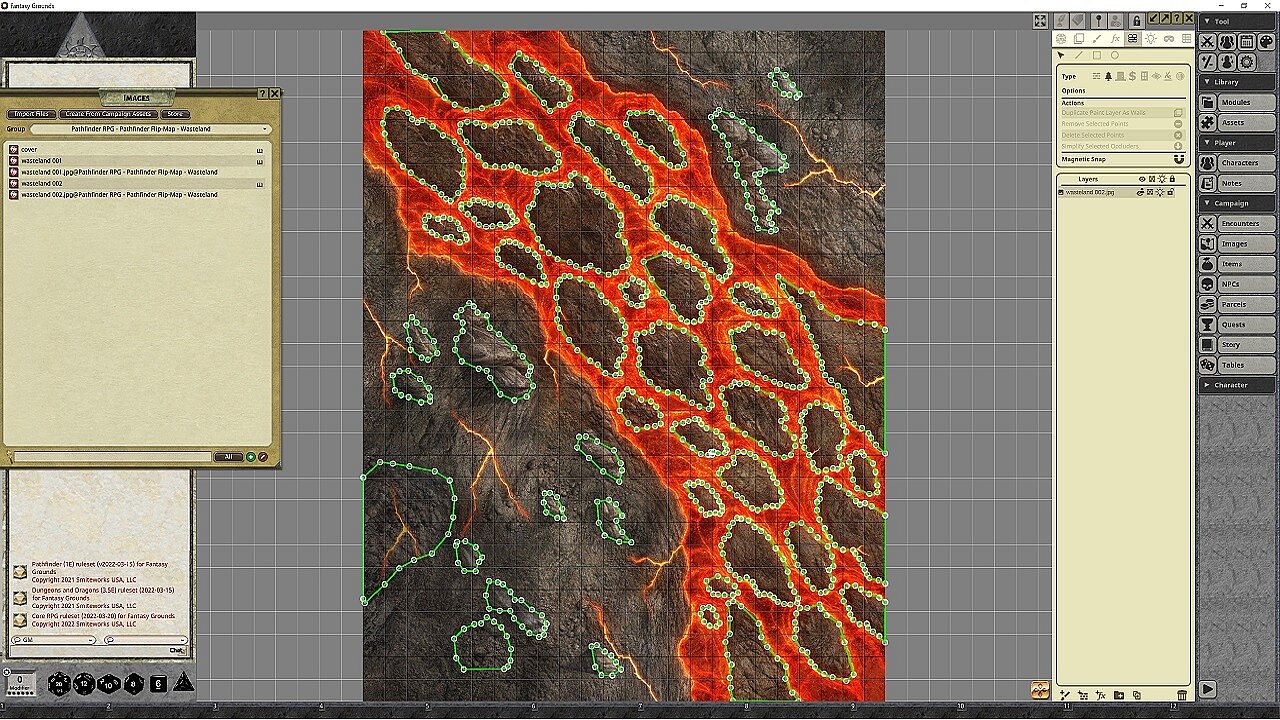Viewport: 1280px width, 720px height.
Task: Click the All filter button in Images window
Action: (x=228, y=457)
